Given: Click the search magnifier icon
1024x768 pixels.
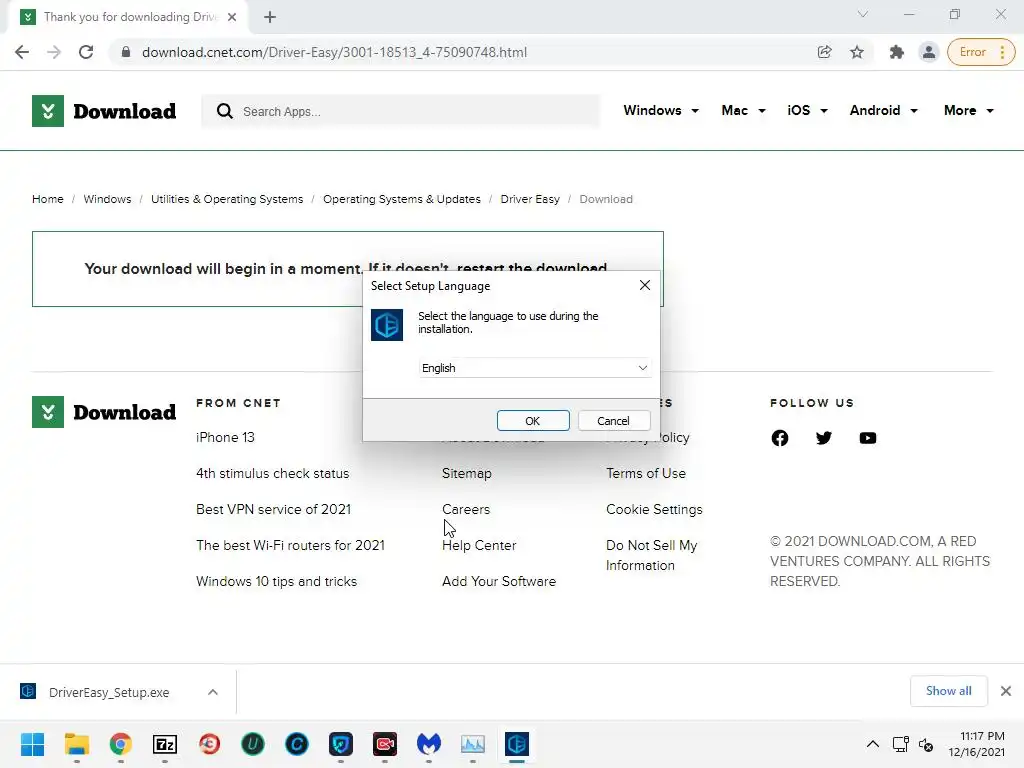Looking at the screenshot, I should tap(224, 111).
